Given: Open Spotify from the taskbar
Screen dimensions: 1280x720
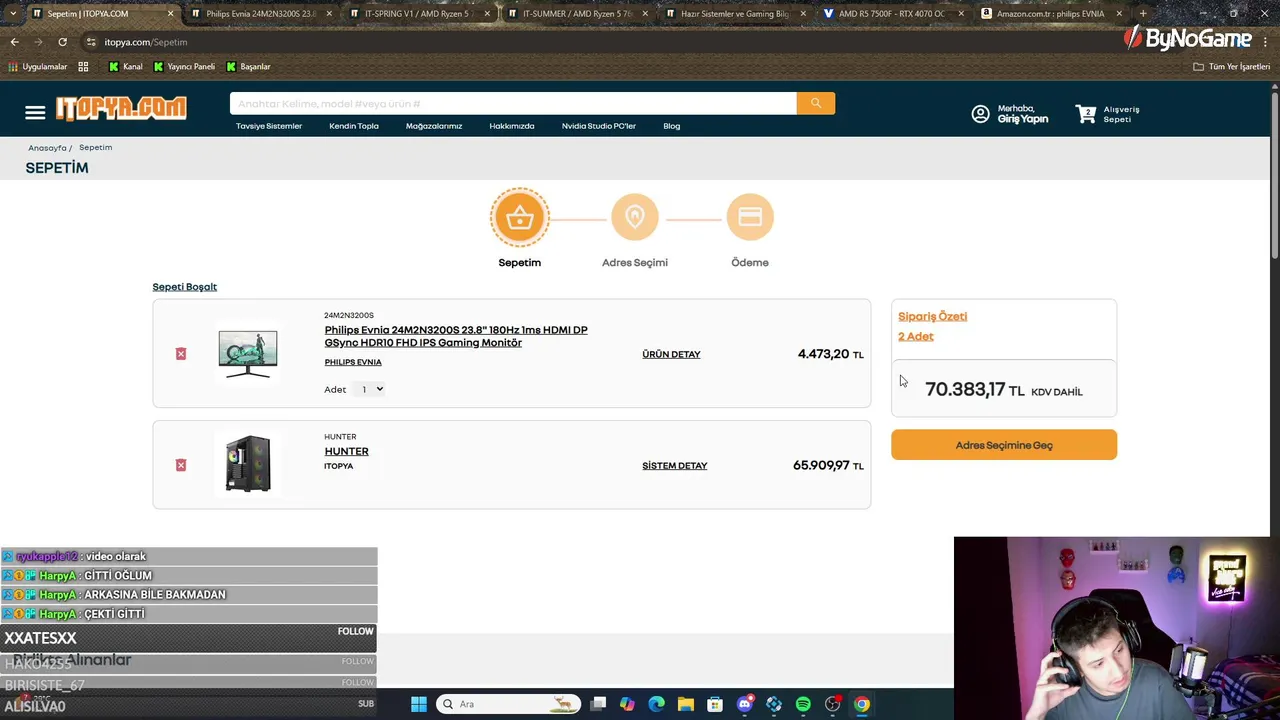Looking at the screenshot, I should point(803,704).
